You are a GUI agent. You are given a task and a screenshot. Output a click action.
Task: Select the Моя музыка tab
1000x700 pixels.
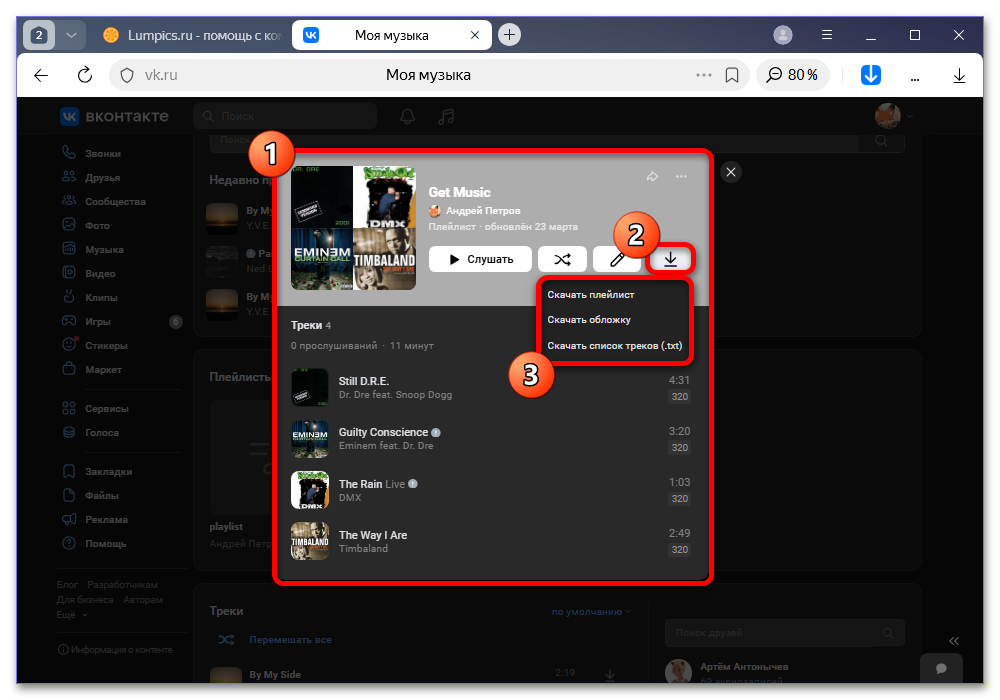pyautogui.click(x=391, y=35)
